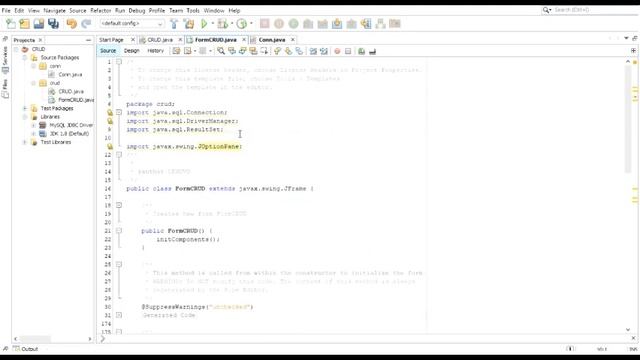The width and height of the screenshot is (640, 360).
Task: Toggle Rectangular Selection mode
Action: [x=264, y=51]
